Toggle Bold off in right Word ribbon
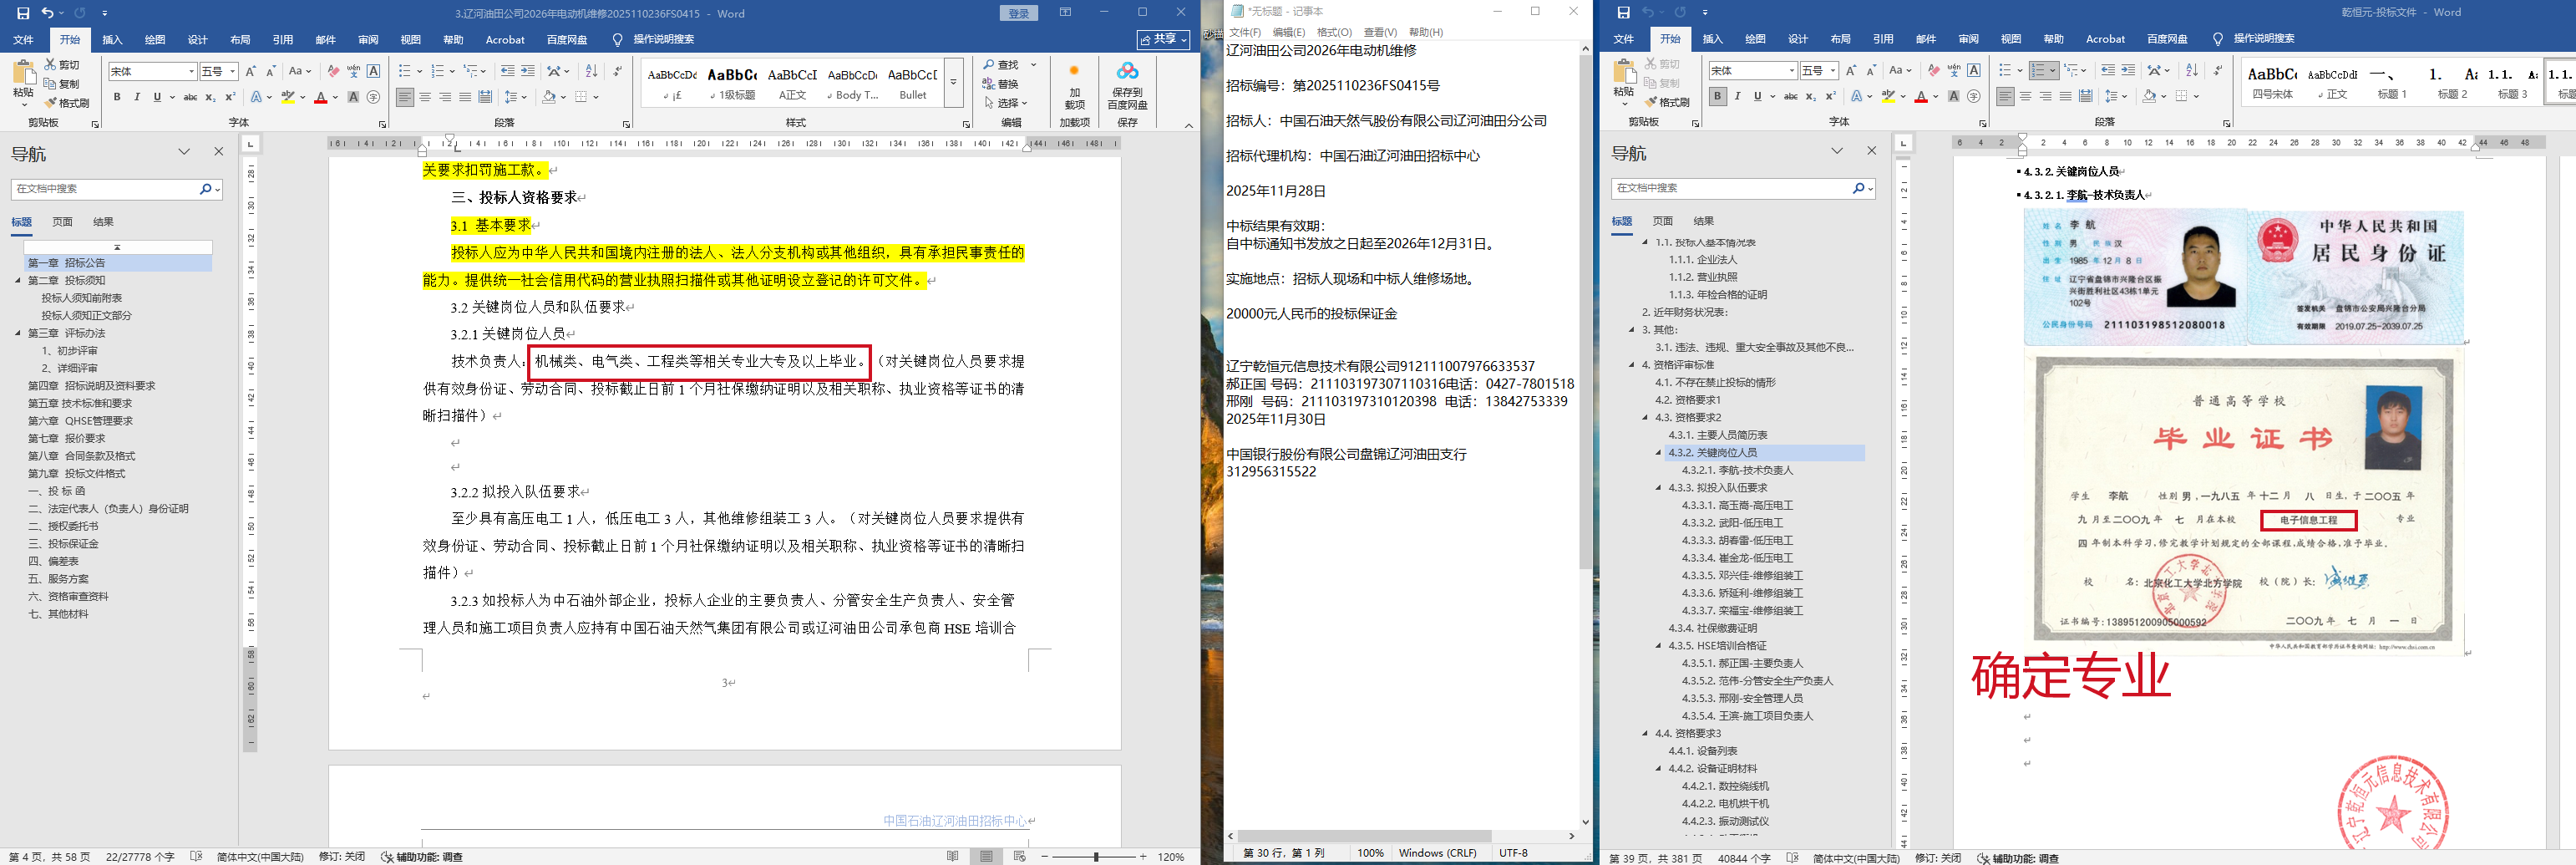 click(1717, 96)
